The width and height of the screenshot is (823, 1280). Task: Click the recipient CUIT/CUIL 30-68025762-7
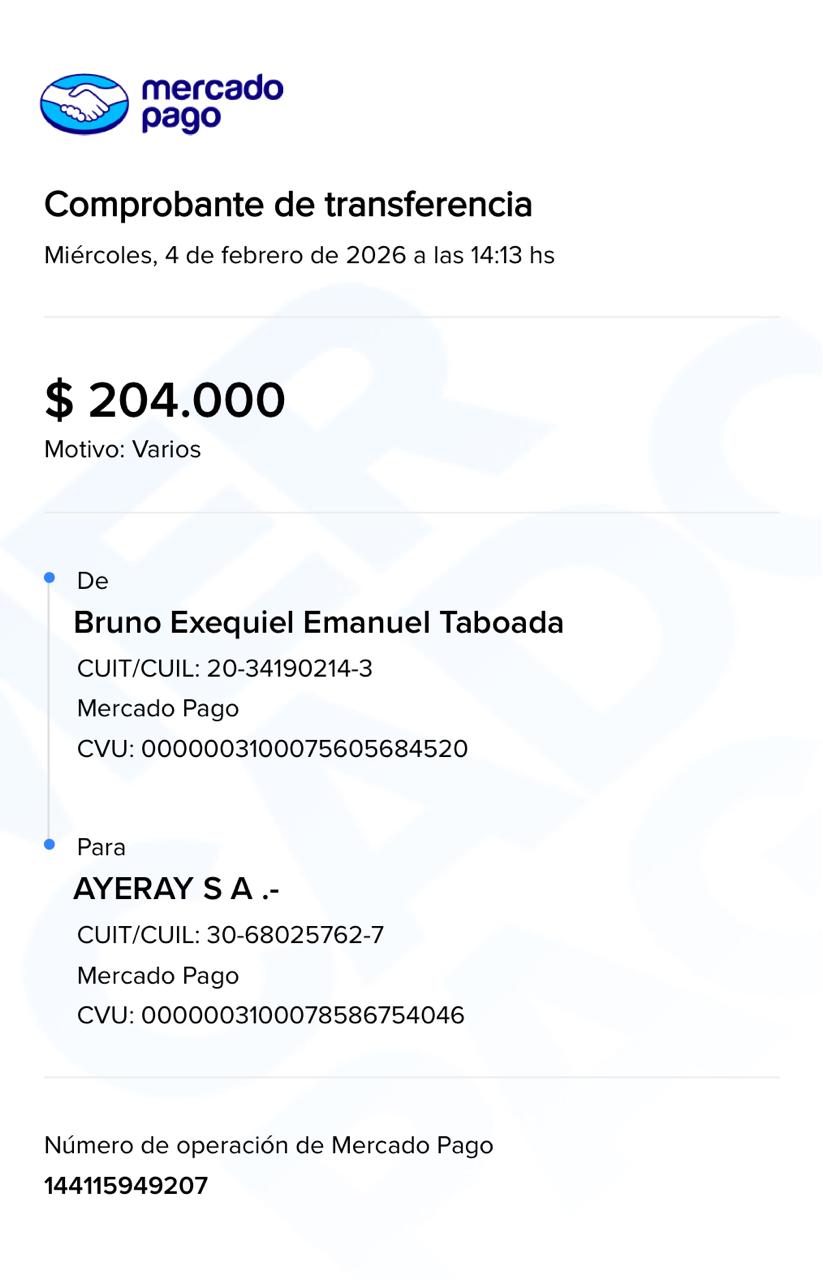pos(230,935)
